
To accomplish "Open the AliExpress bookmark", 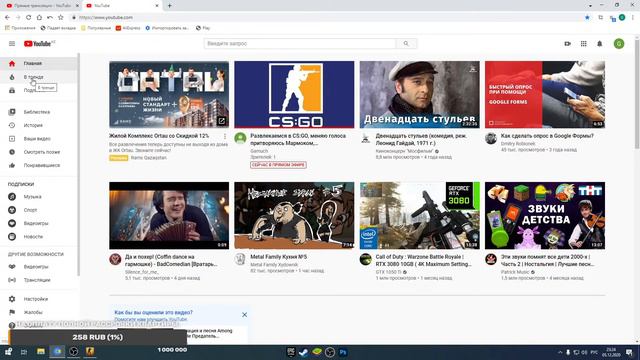I will pyautogui.click(x=128, y=28).
